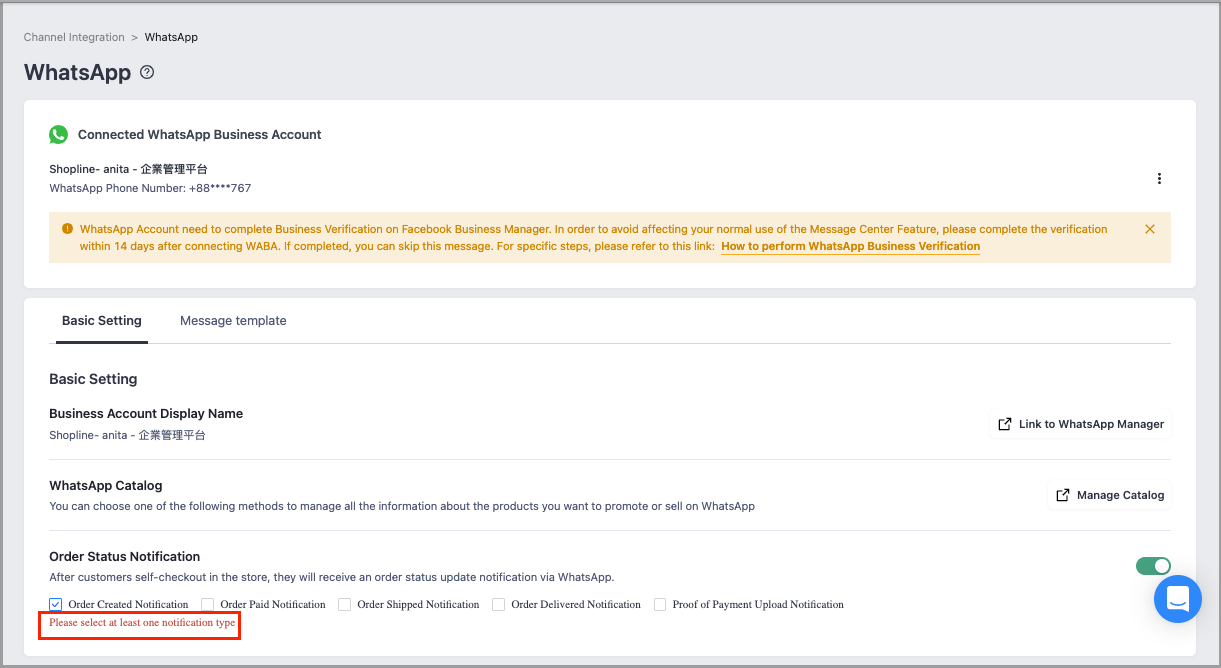This screenshot has height=668, width=1221.
Task: Turn off Order Status Notification toggle
Action: pos(1153,566)
